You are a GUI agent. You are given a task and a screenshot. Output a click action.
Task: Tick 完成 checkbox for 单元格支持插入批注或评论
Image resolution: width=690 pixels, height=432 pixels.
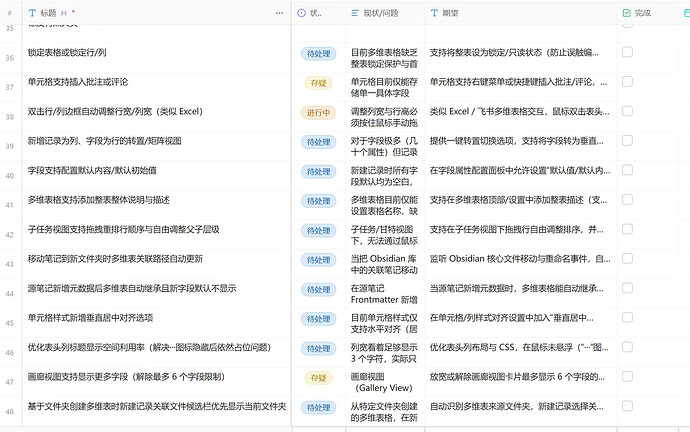click(628, 82)
